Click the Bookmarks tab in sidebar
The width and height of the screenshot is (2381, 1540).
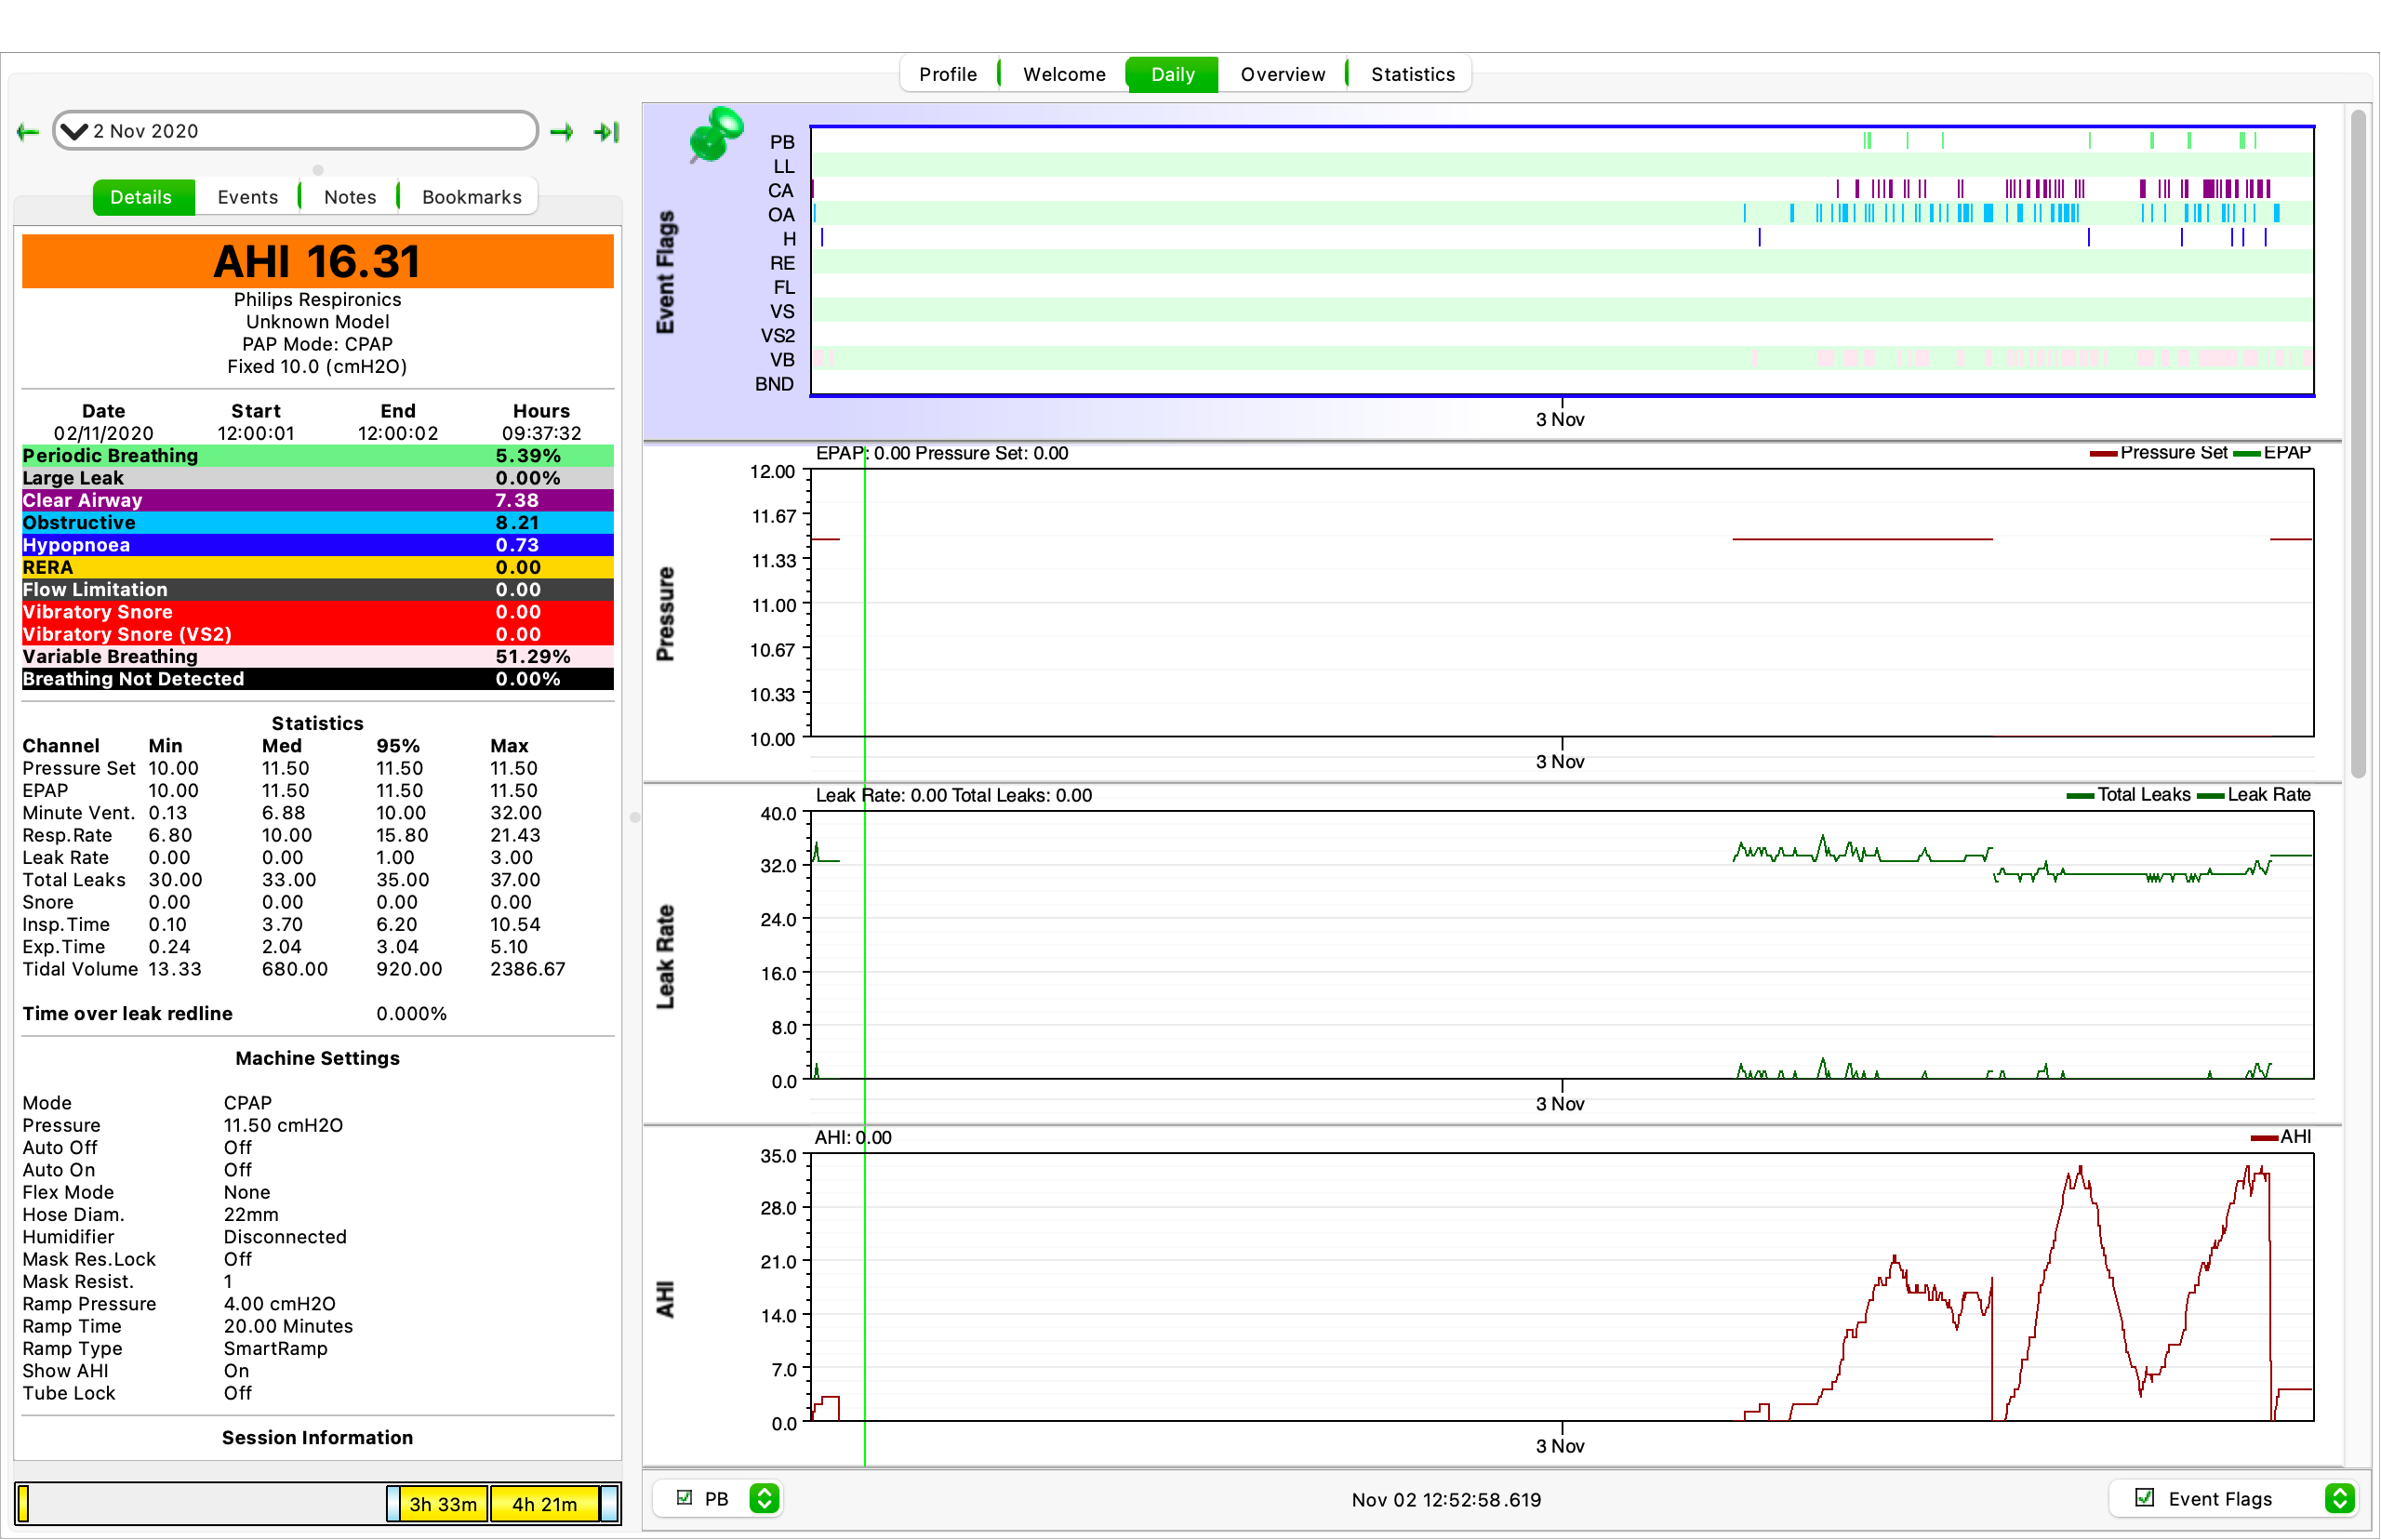[x=471, y=194]
